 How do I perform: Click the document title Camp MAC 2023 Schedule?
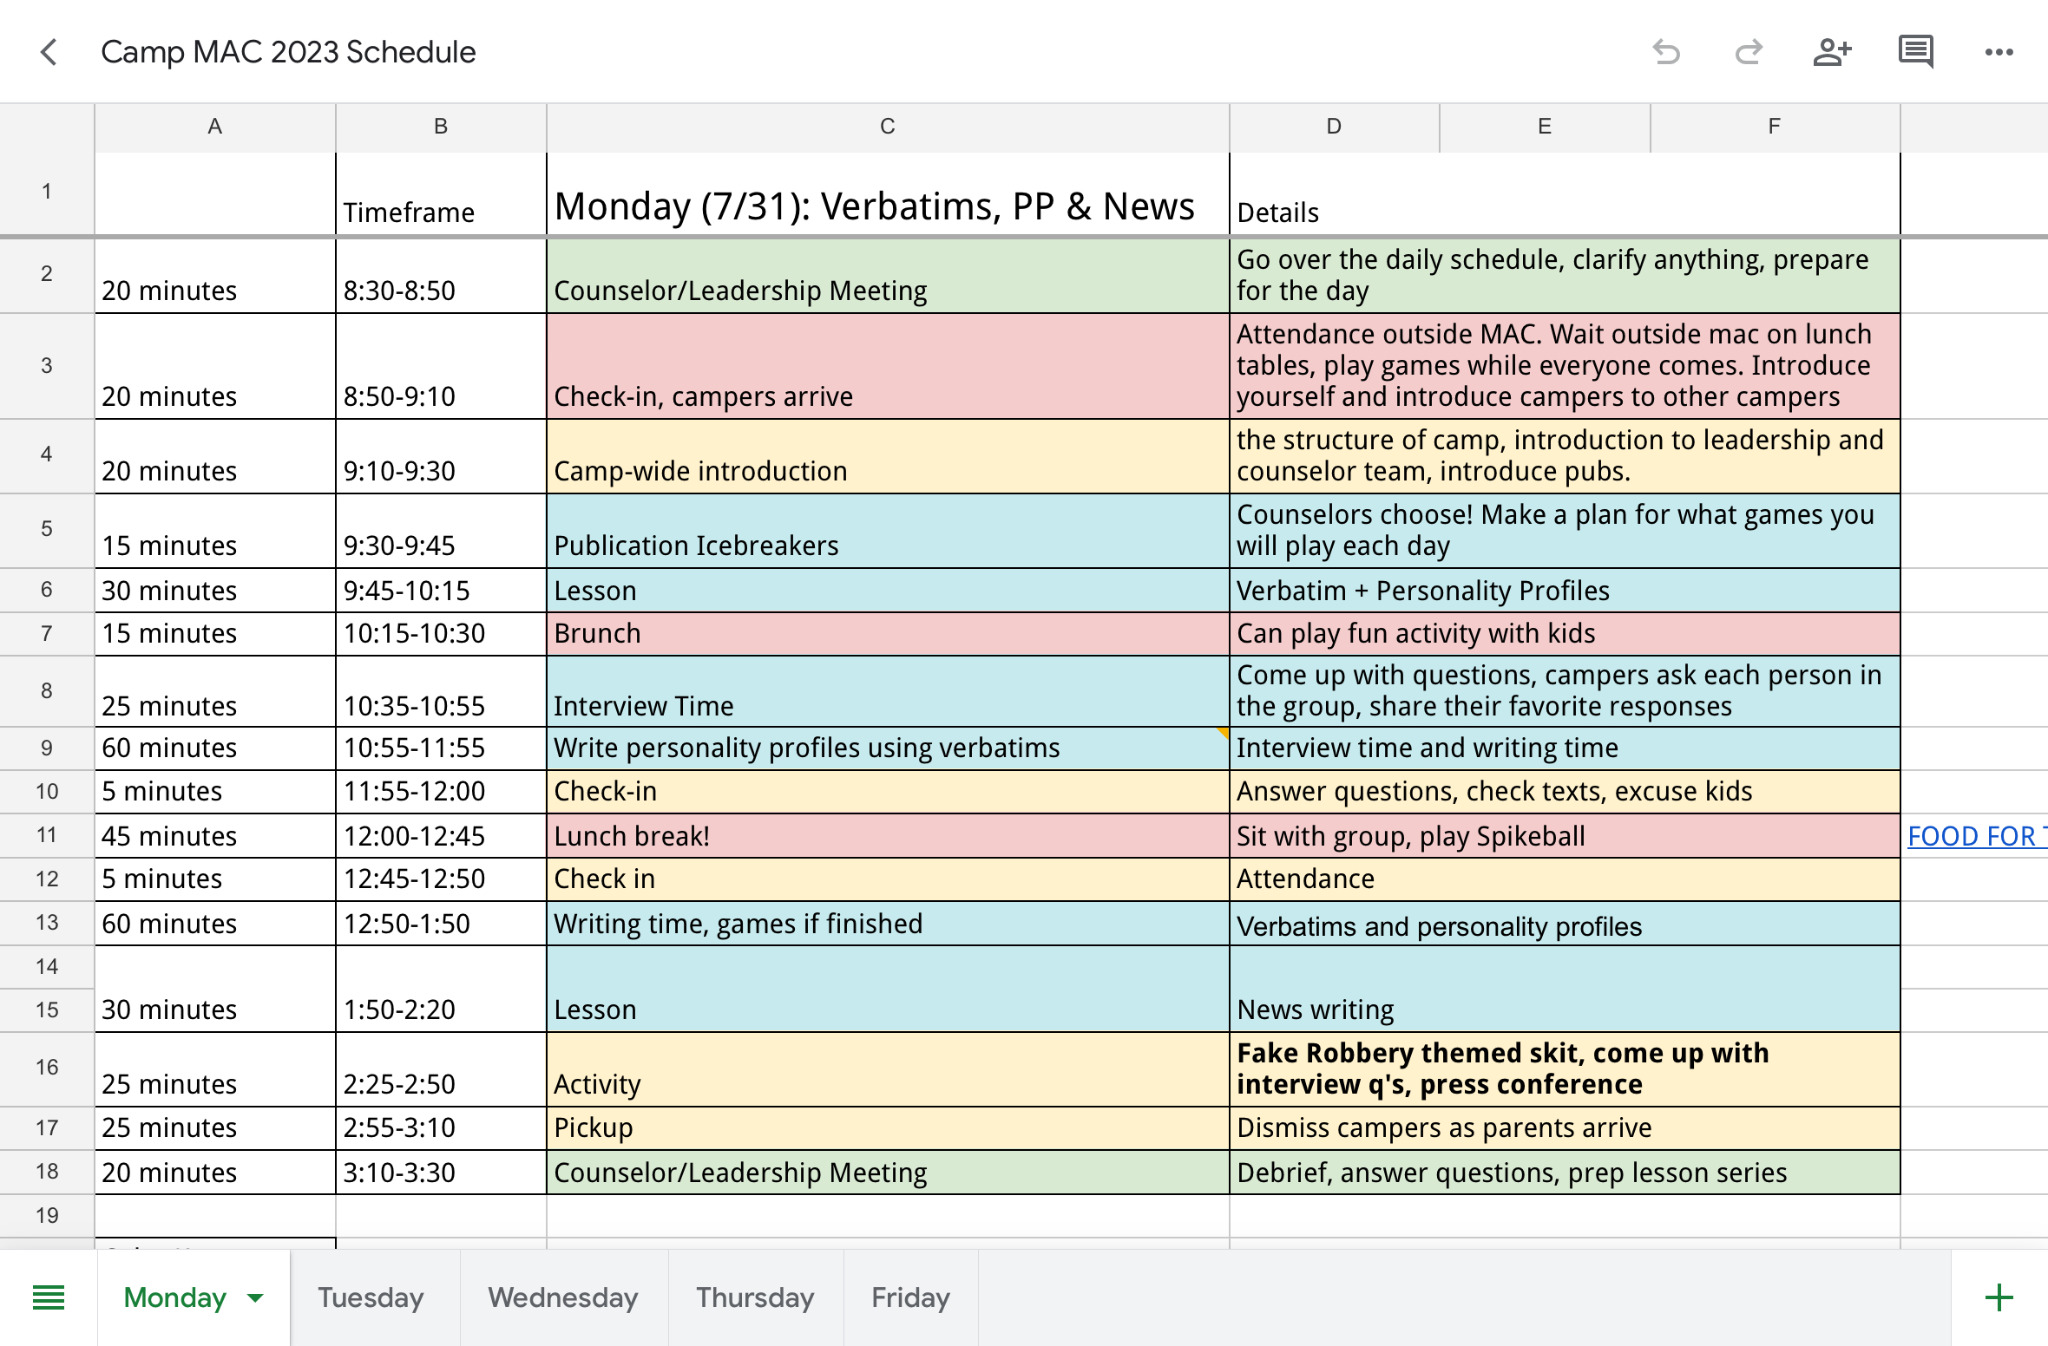(x=288, y=52)
